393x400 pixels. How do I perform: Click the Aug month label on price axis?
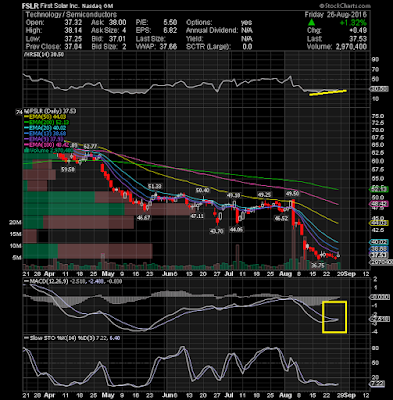[286, 274]
